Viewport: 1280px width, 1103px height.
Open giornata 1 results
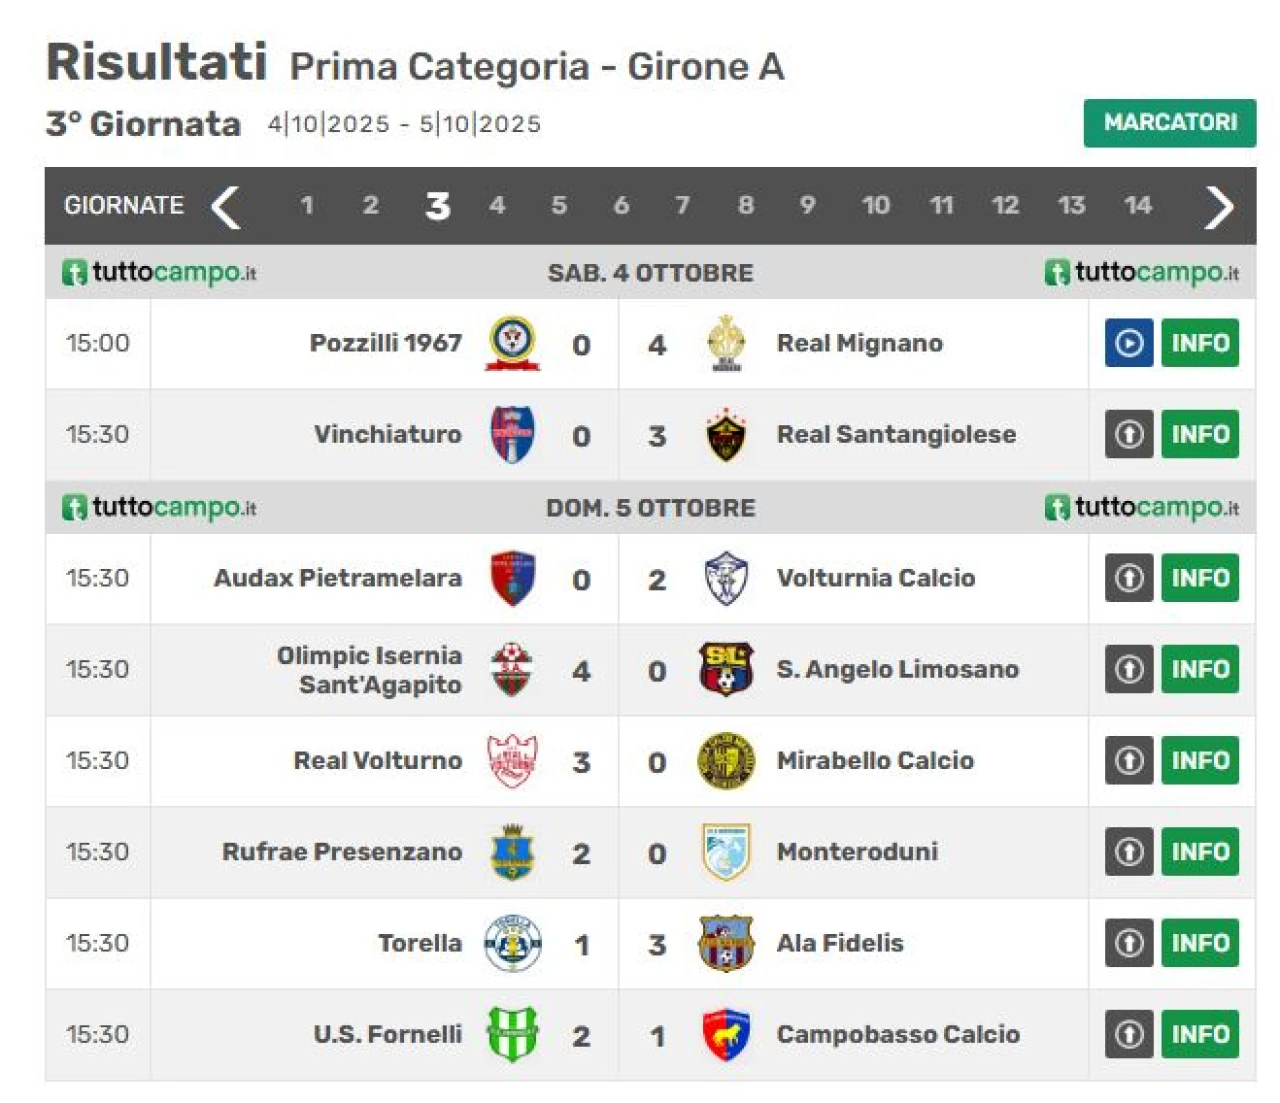(307, 206)
